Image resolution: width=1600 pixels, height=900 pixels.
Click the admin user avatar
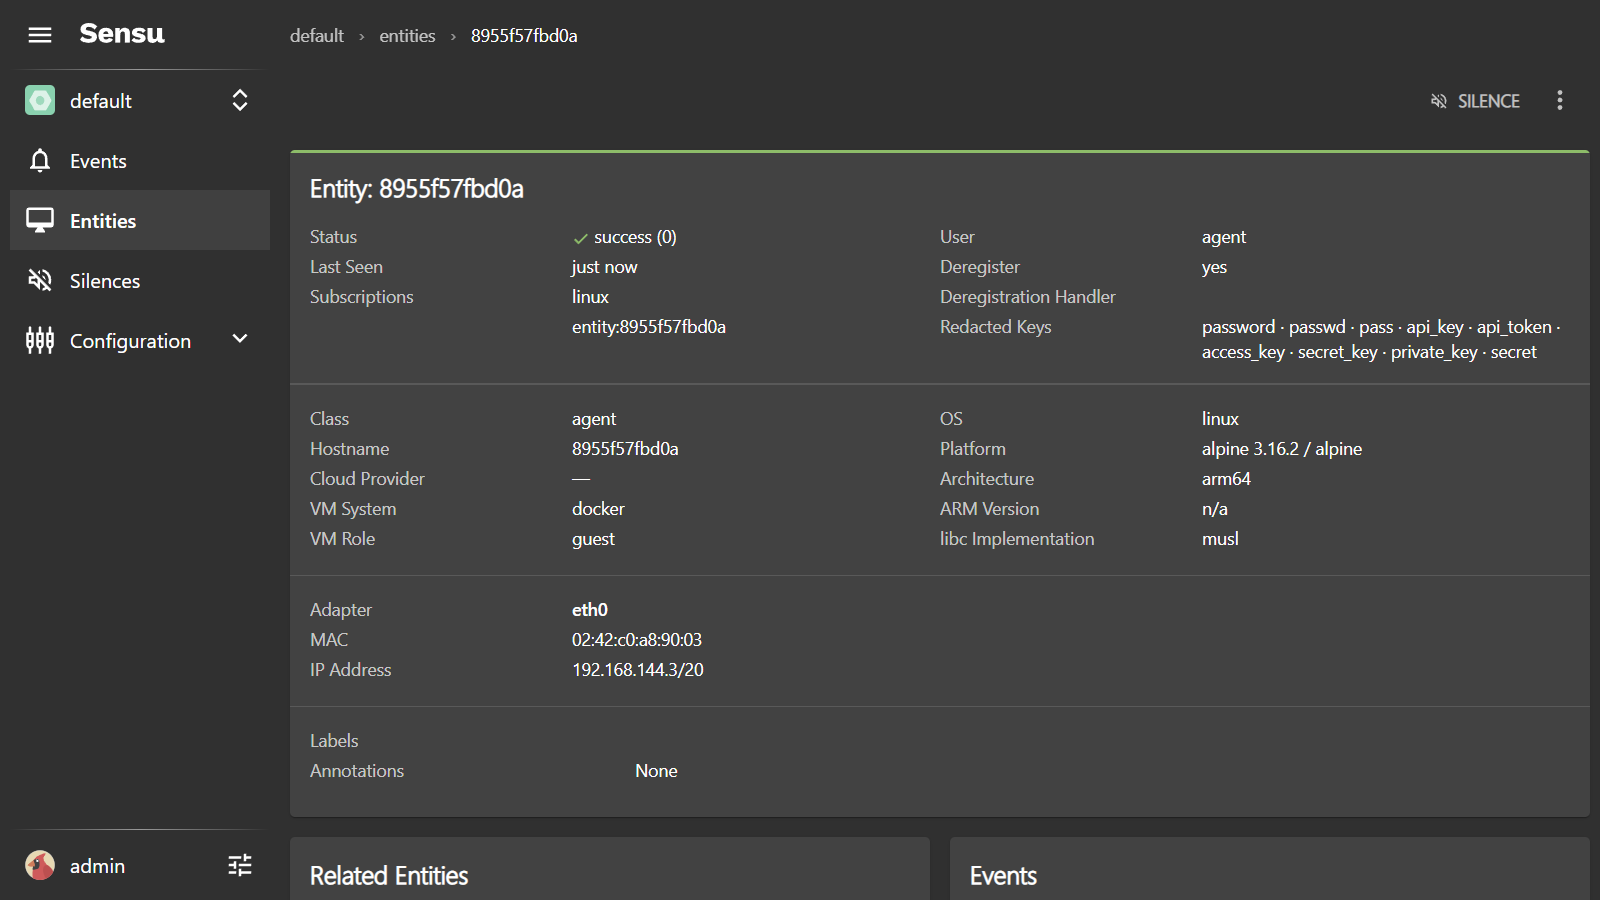click(x=40, y=865)
